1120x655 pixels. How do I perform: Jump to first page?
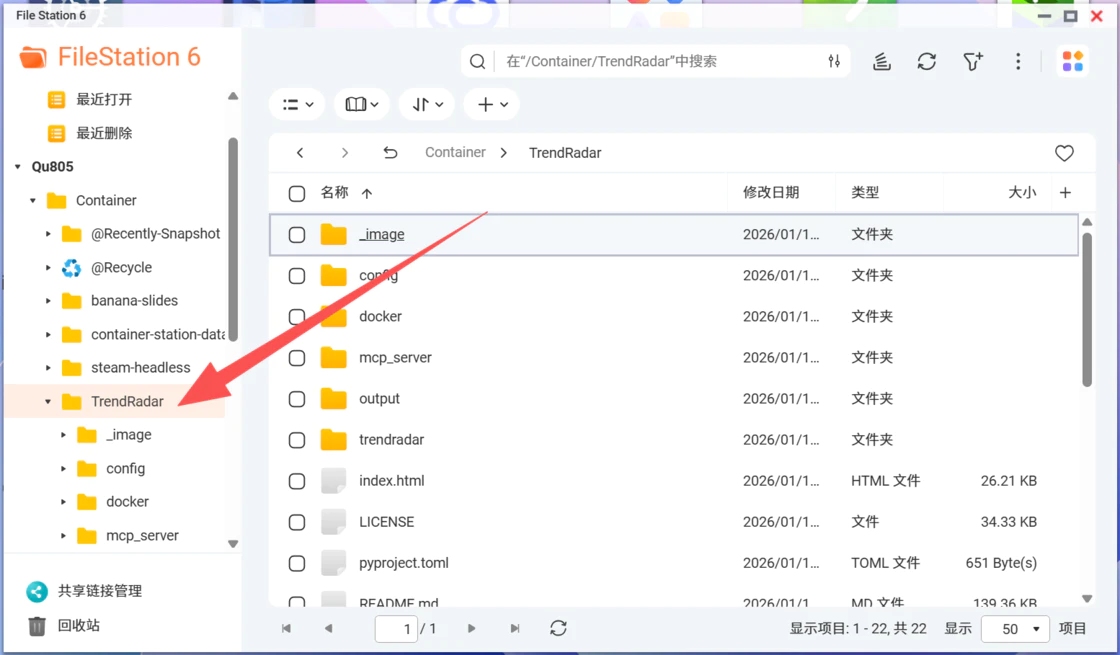point(286,629)
